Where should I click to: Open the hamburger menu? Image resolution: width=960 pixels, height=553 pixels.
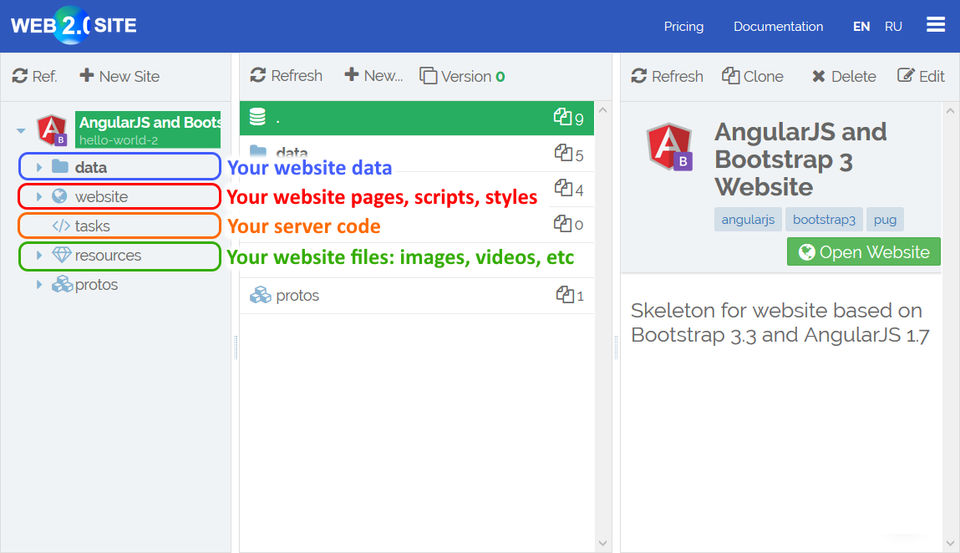936,24
